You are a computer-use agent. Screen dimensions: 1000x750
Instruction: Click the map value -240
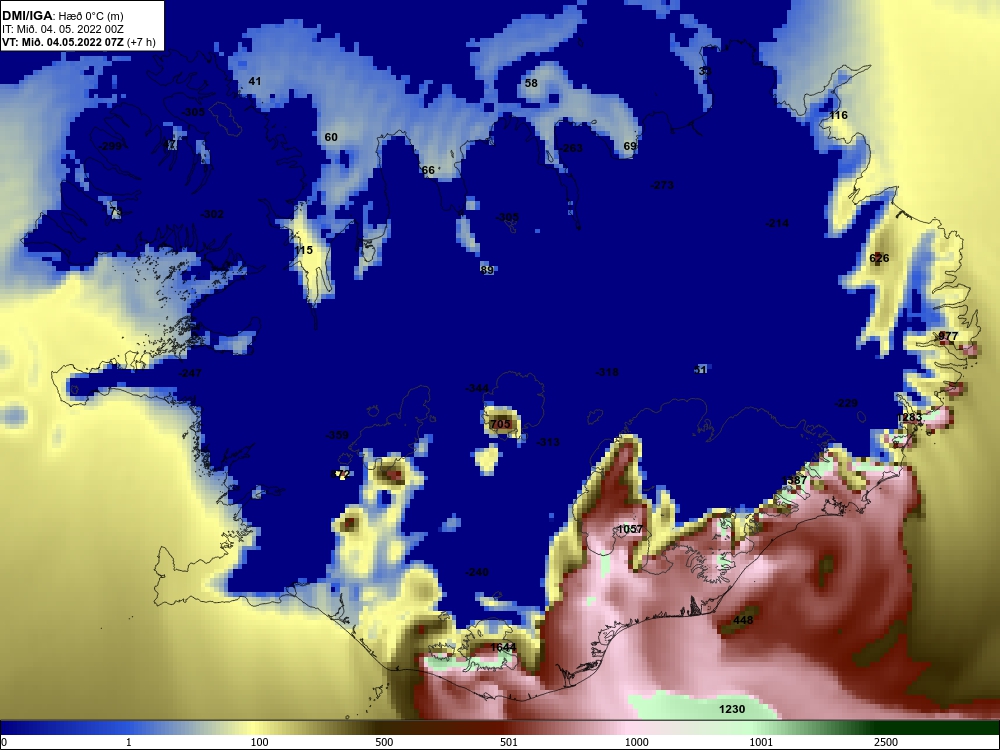(x=477, y=572)
